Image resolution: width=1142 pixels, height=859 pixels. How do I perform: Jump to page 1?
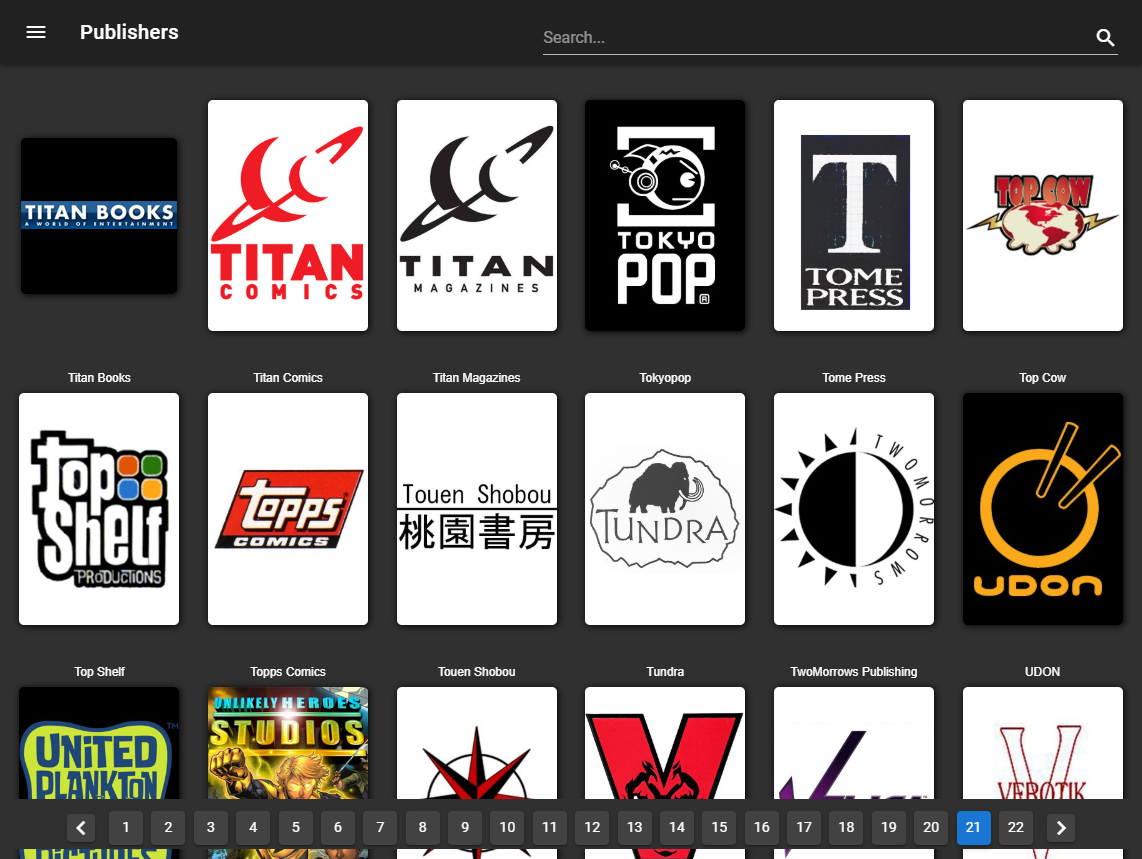point(126,828)
